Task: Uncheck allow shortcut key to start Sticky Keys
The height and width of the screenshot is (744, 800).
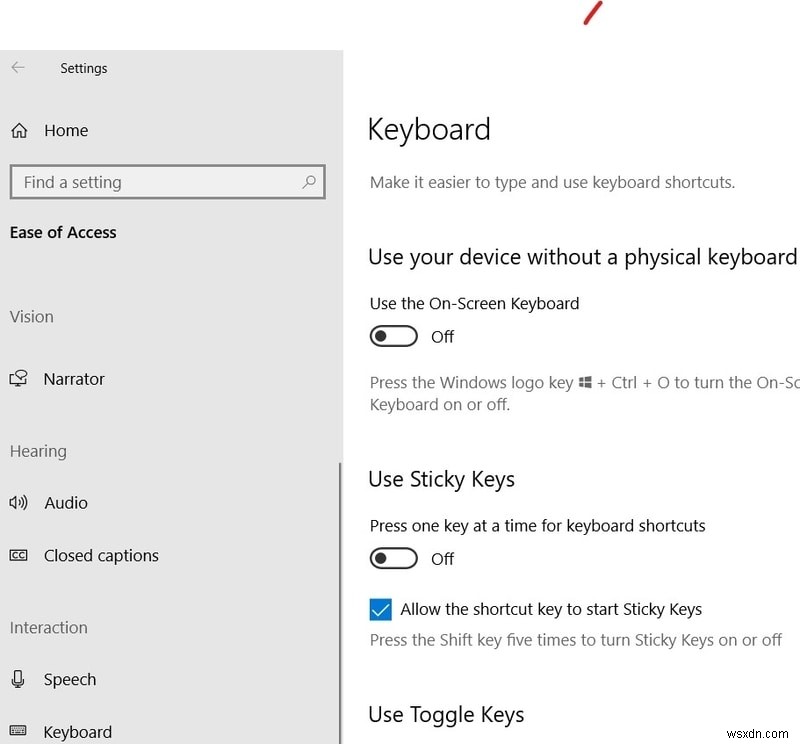Action: click(381, 609)
